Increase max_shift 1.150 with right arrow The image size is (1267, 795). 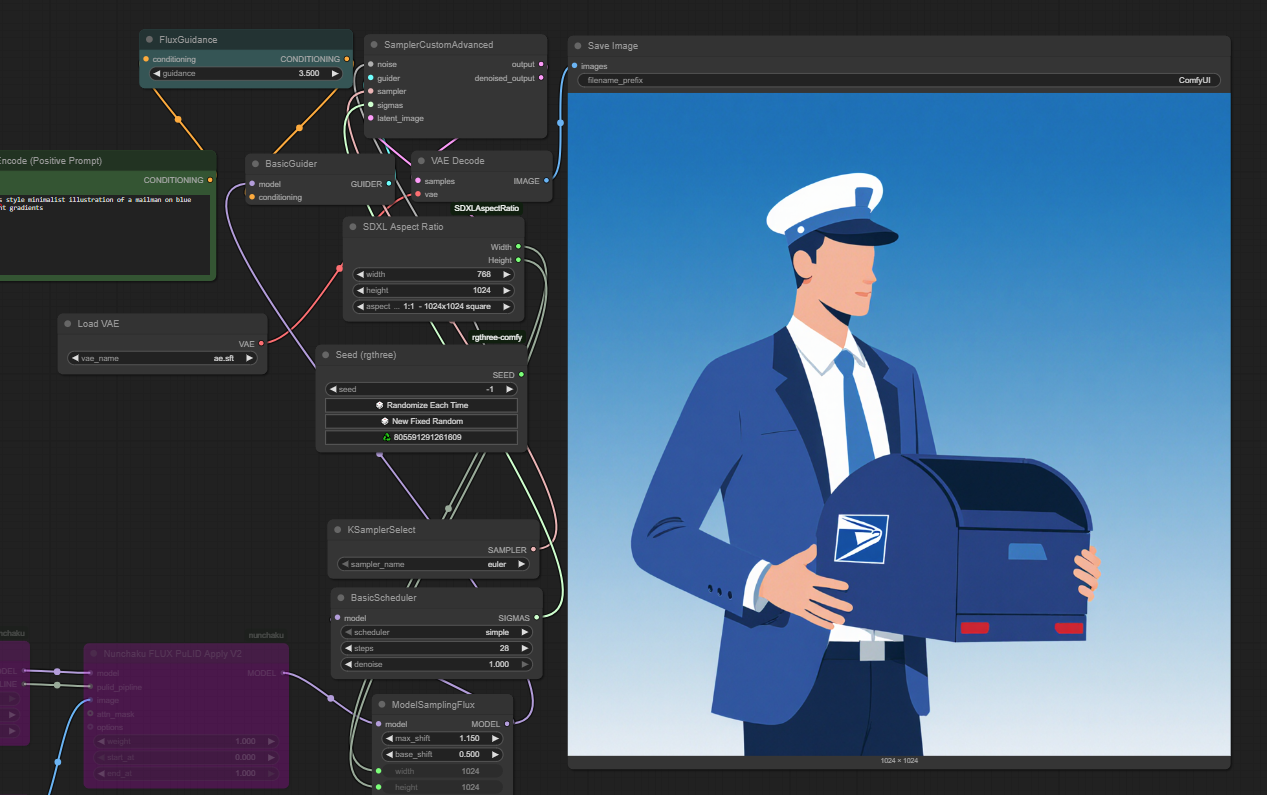point(494,738)
